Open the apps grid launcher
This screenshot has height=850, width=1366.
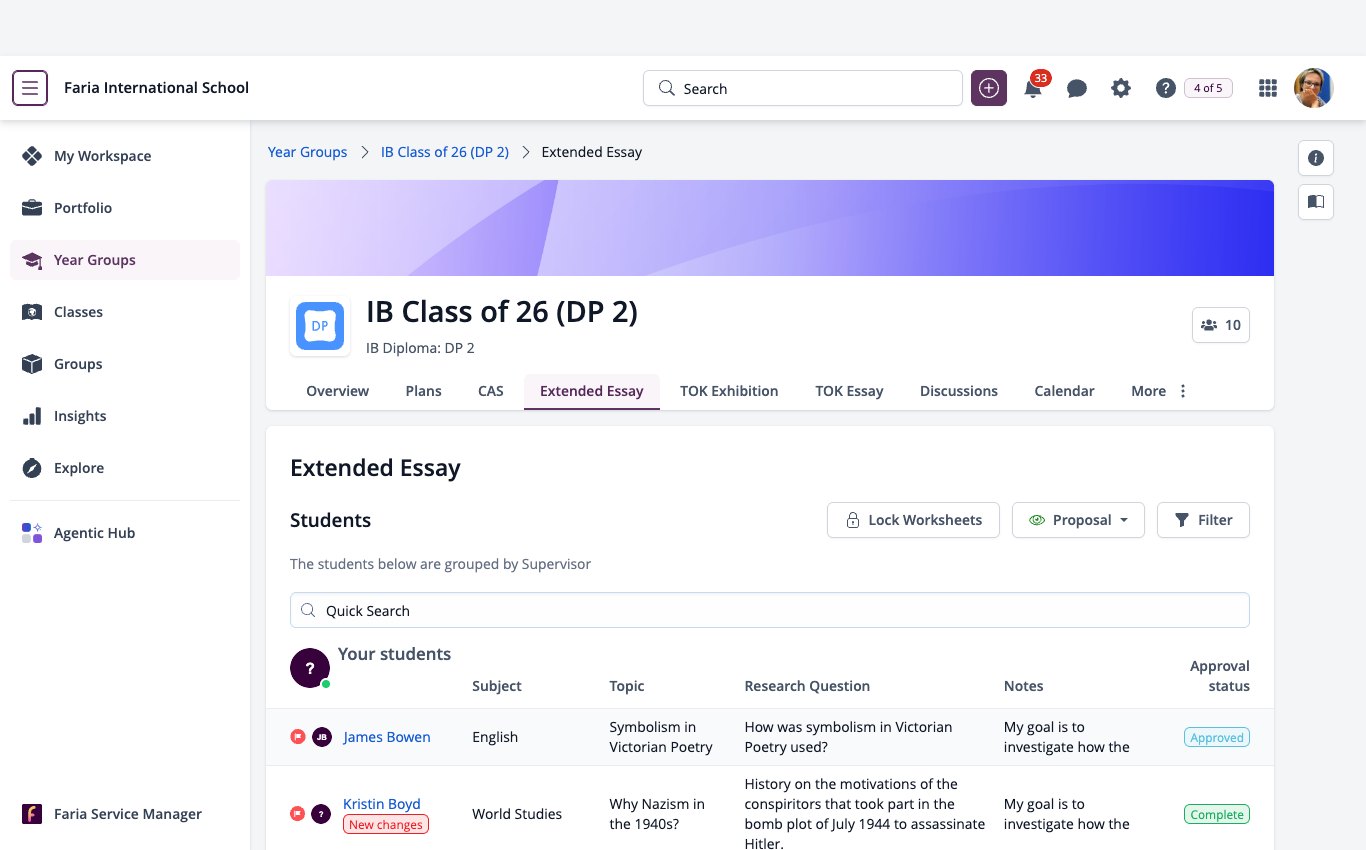pos(1268,88)
